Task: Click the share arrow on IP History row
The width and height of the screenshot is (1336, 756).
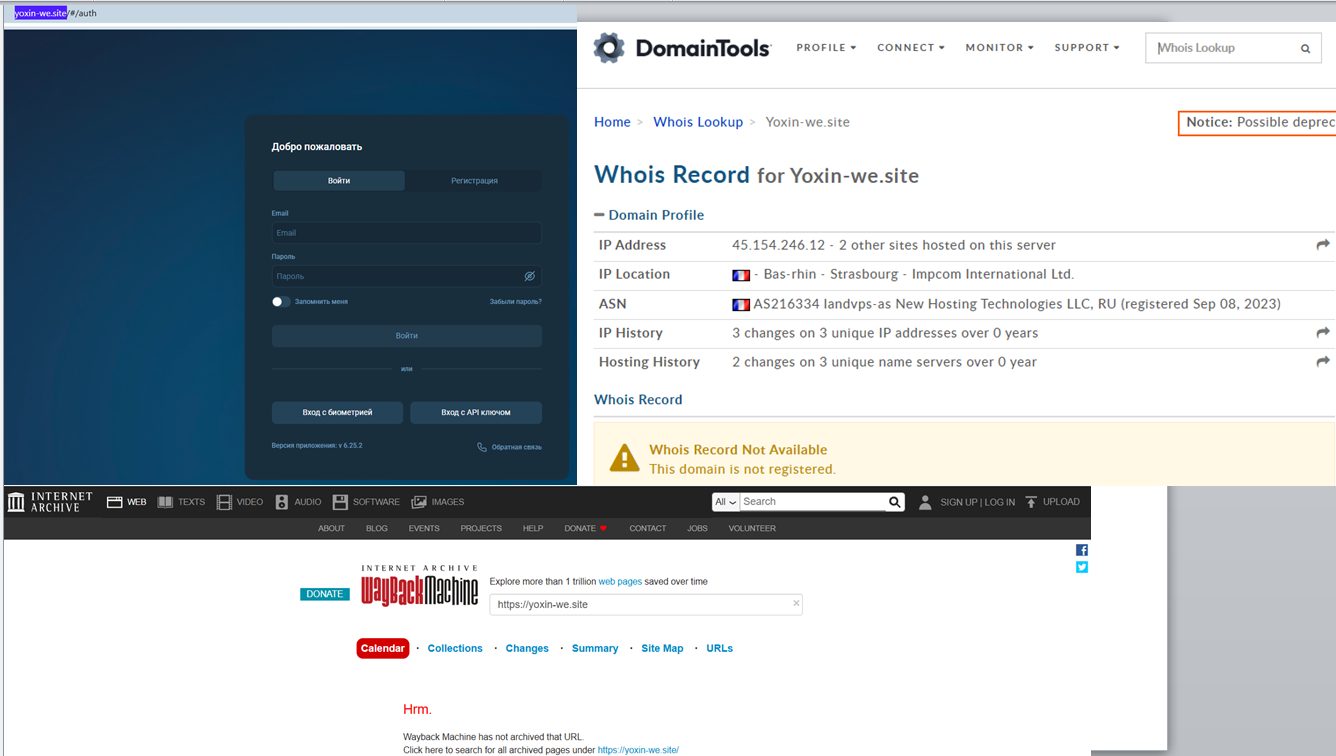Action: tap(1323, 333)
